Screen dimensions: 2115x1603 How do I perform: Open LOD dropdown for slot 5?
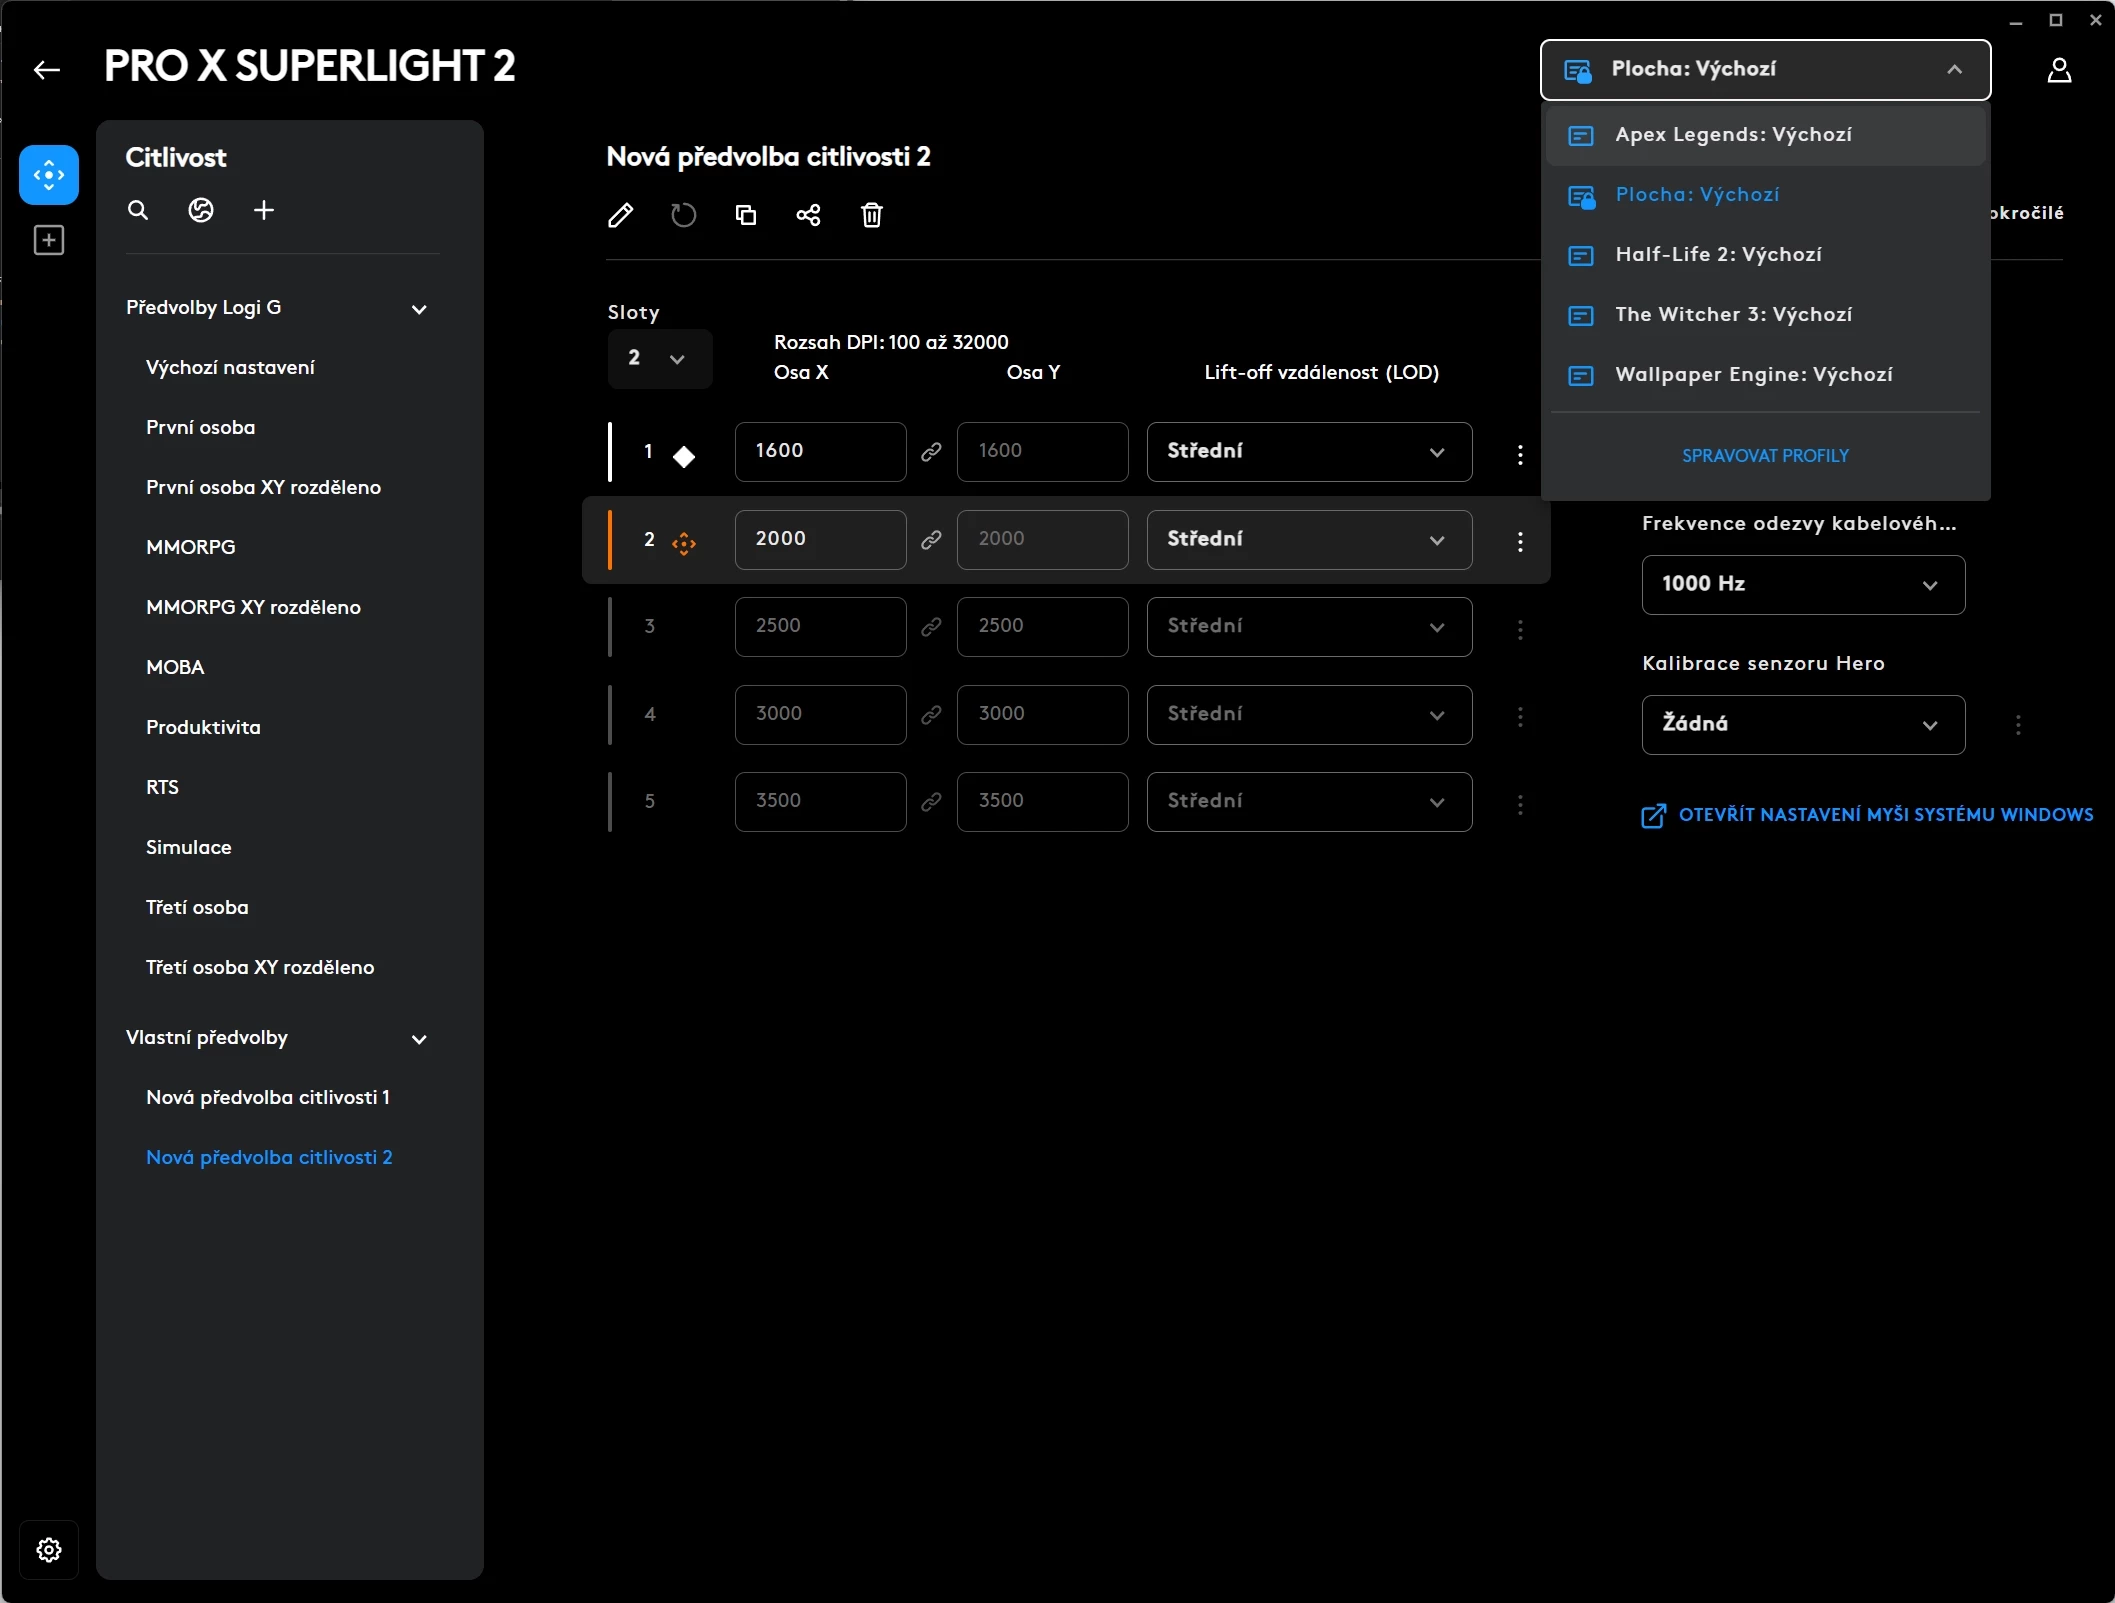pos(1309,802)
